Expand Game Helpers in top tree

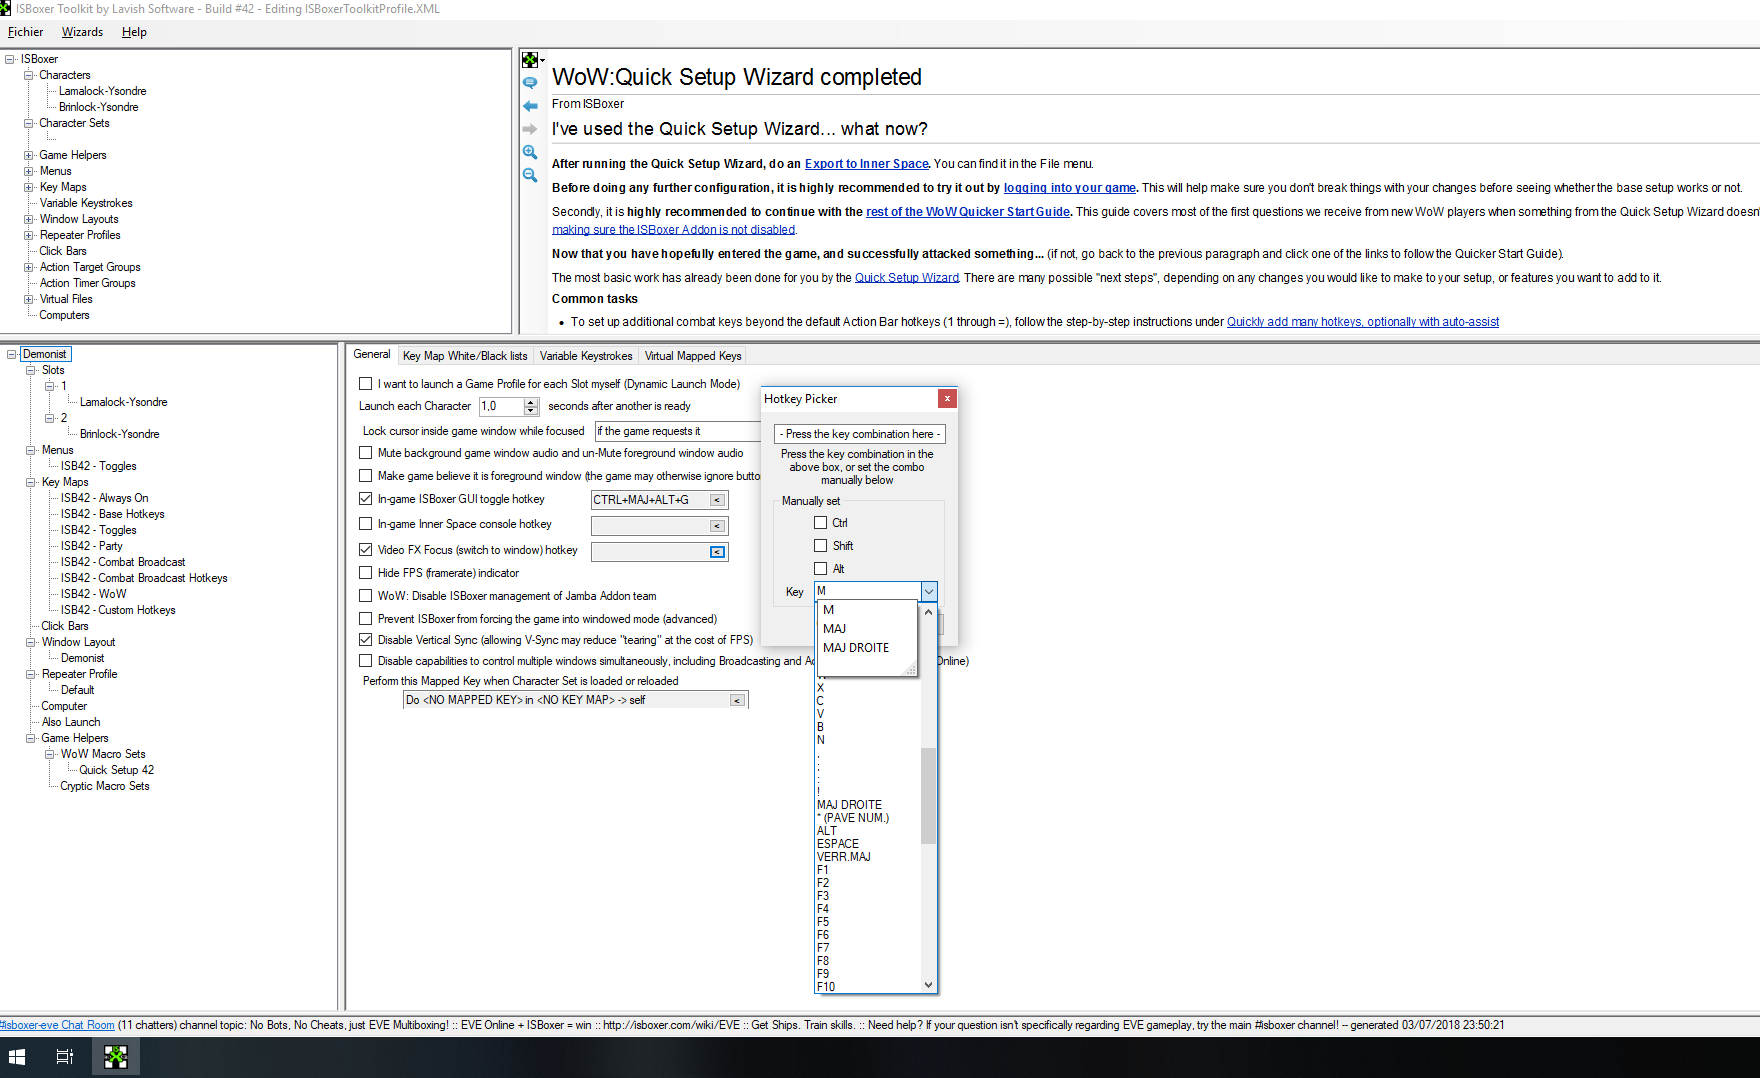(29, 155)
